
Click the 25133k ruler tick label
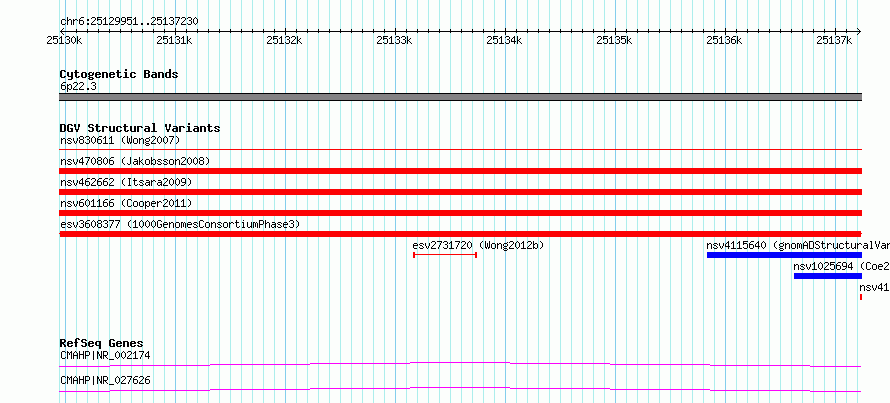tap(395, 40)
